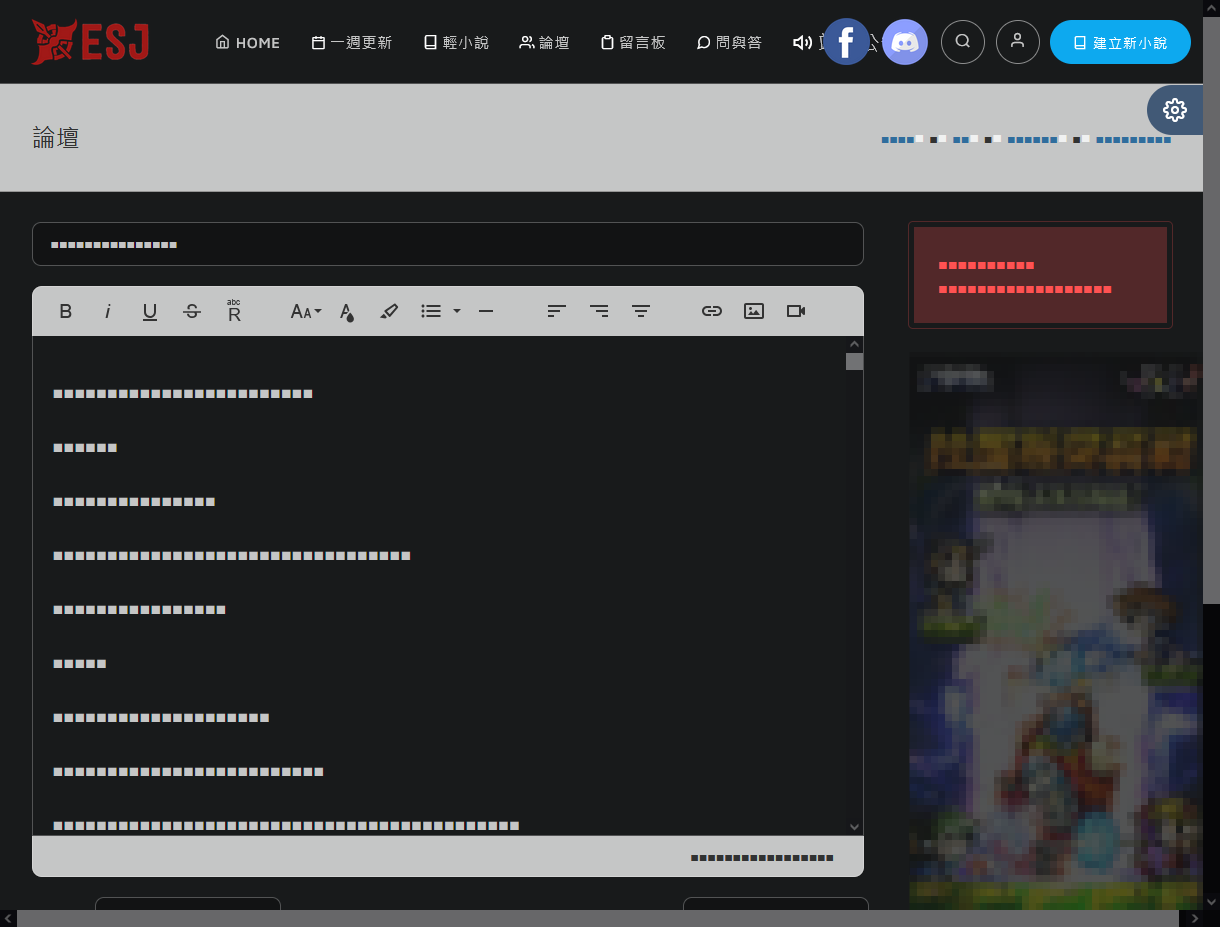
Task: Insert a horizontal rule line
Action: 486,311
